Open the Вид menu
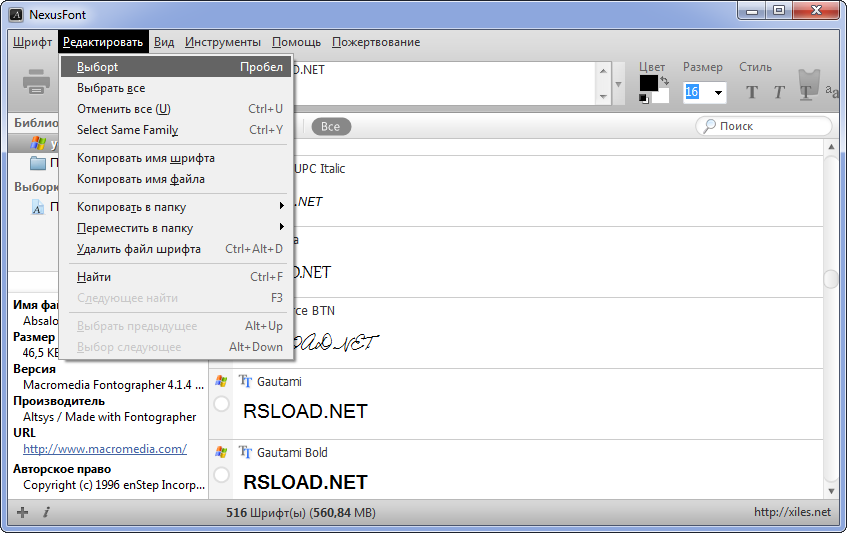This screenshot has height=533, width=847. [164, 42]
